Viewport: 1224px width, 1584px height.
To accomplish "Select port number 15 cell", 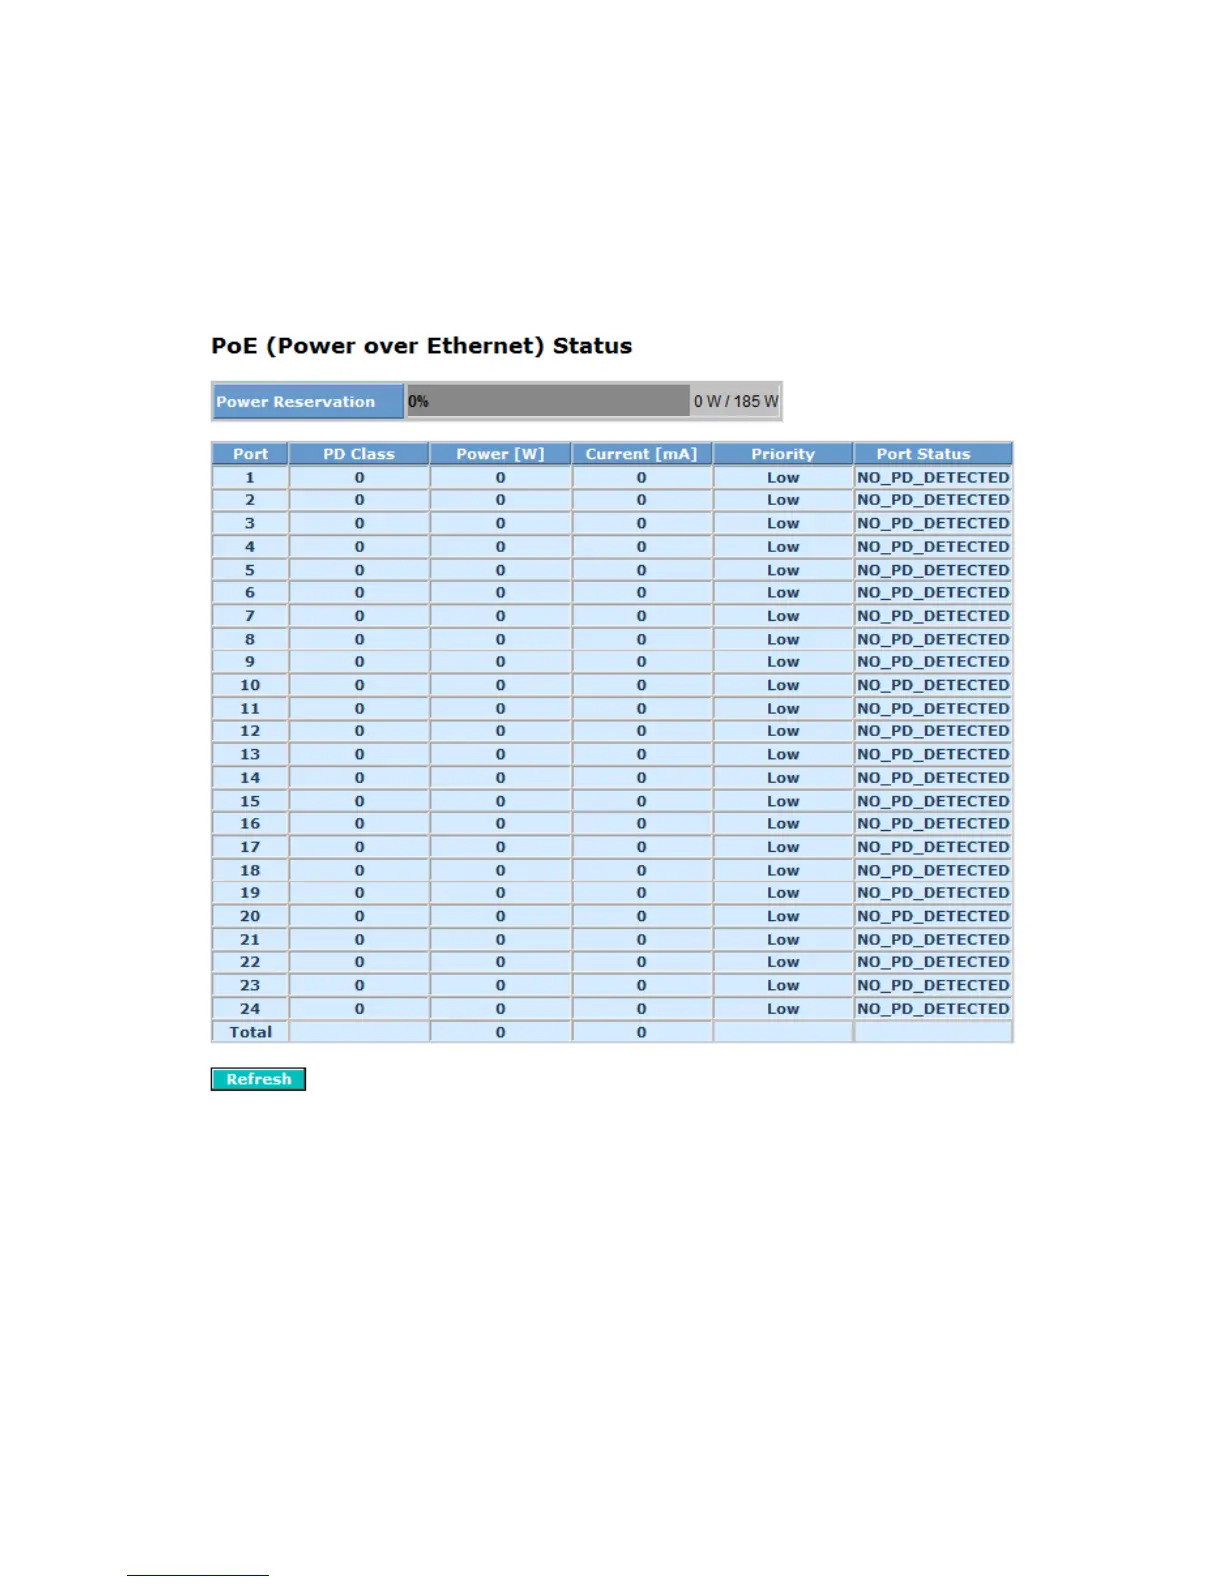I will (x=250, y=801).
